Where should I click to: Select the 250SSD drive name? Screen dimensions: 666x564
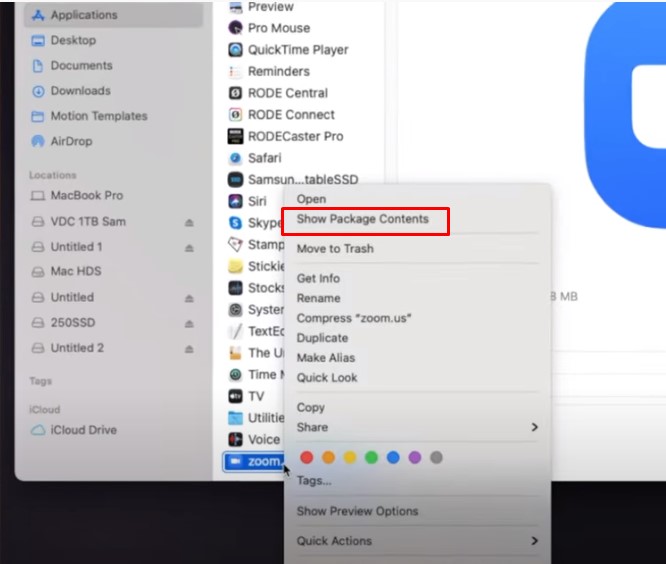pos(73,323)
